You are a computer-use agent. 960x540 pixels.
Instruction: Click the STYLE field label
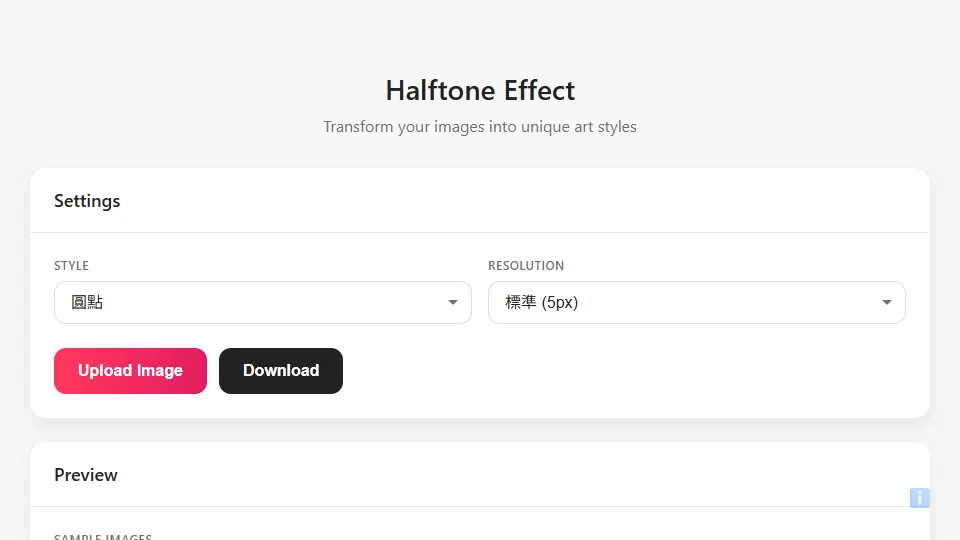[x=71, y=266]
